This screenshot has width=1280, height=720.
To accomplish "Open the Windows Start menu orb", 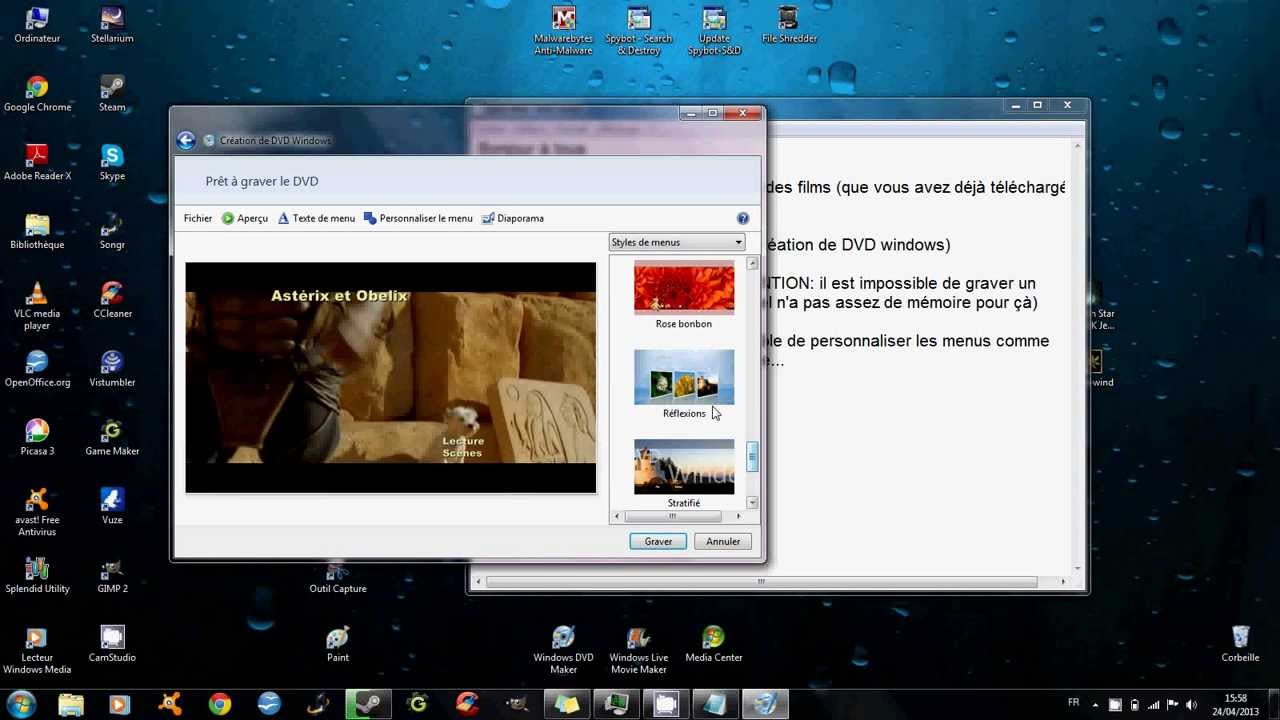I will coord(21,704).
